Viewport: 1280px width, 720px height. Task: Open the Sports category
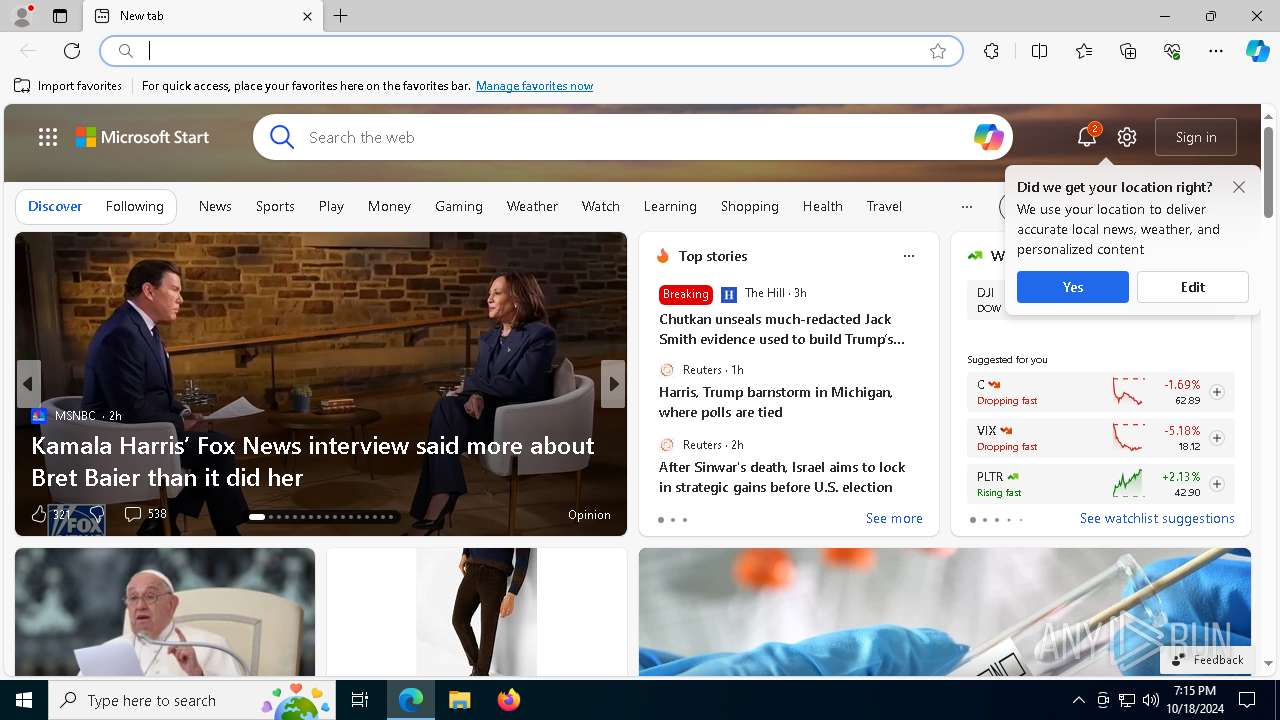[275, 206]
